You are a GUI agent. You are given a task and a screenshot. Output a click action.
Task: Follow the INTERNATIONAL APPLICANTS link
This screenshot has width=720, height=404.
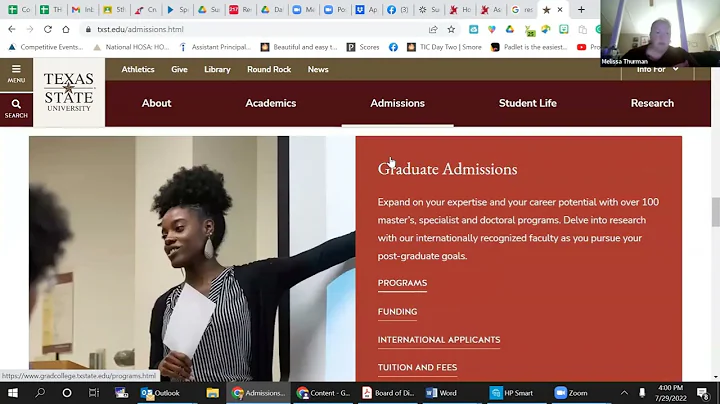point(439,340)
